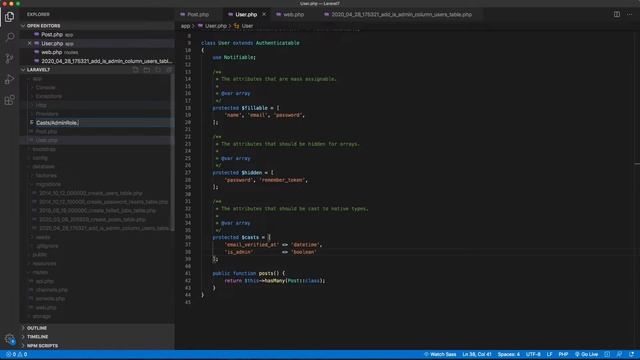
Task: Open create_failed_jobs_table.php migration file
Action: 98,211
